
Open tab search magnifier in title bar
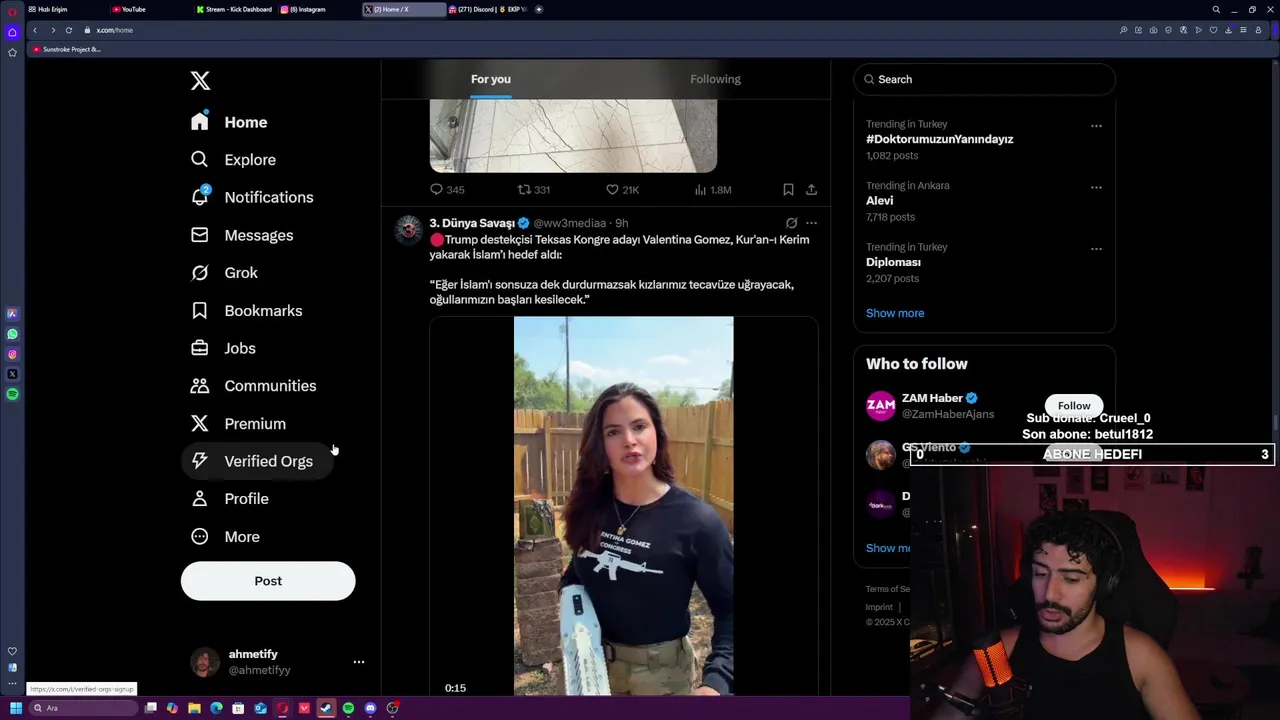coord(1216,9)
